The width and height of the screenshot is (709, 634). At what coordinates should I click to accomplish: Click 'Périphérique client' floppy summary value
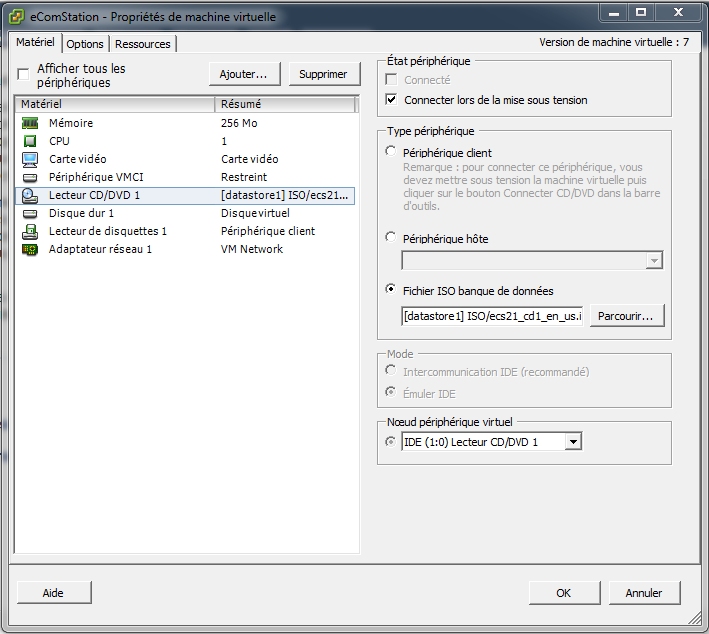point(268,231)
